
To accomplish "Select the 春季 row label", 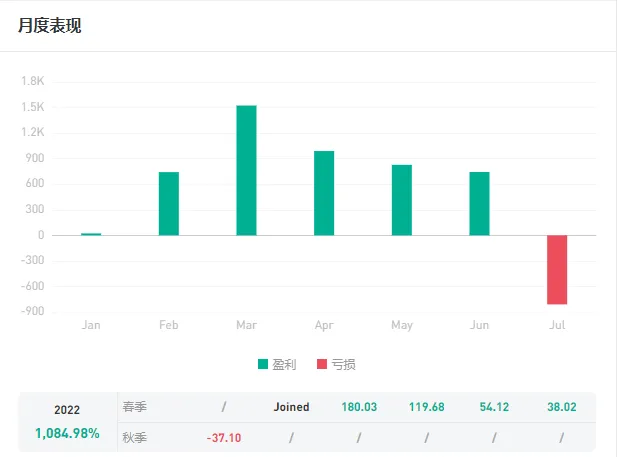I will click(135, 407).
